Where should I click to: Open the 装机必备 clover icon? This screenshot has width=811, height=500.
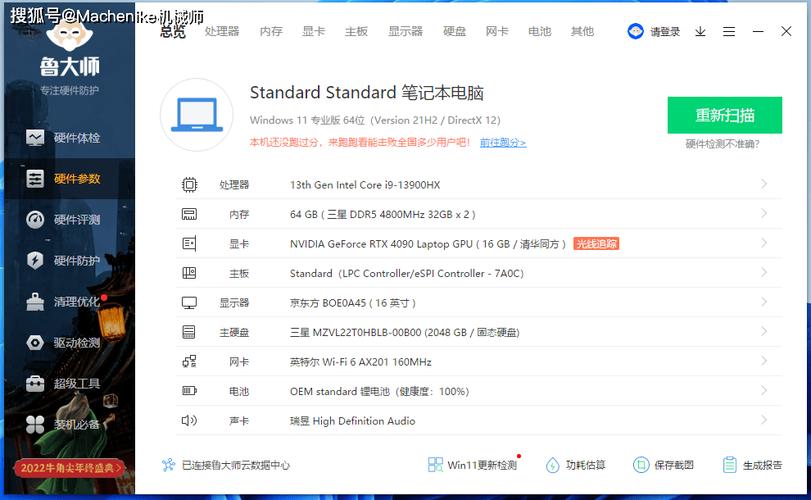tap(35, 425)
